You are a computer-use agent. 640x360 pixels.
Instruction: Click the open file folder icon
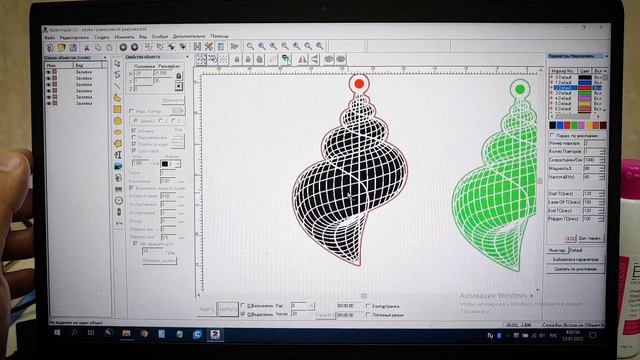[x=61, y=48]
